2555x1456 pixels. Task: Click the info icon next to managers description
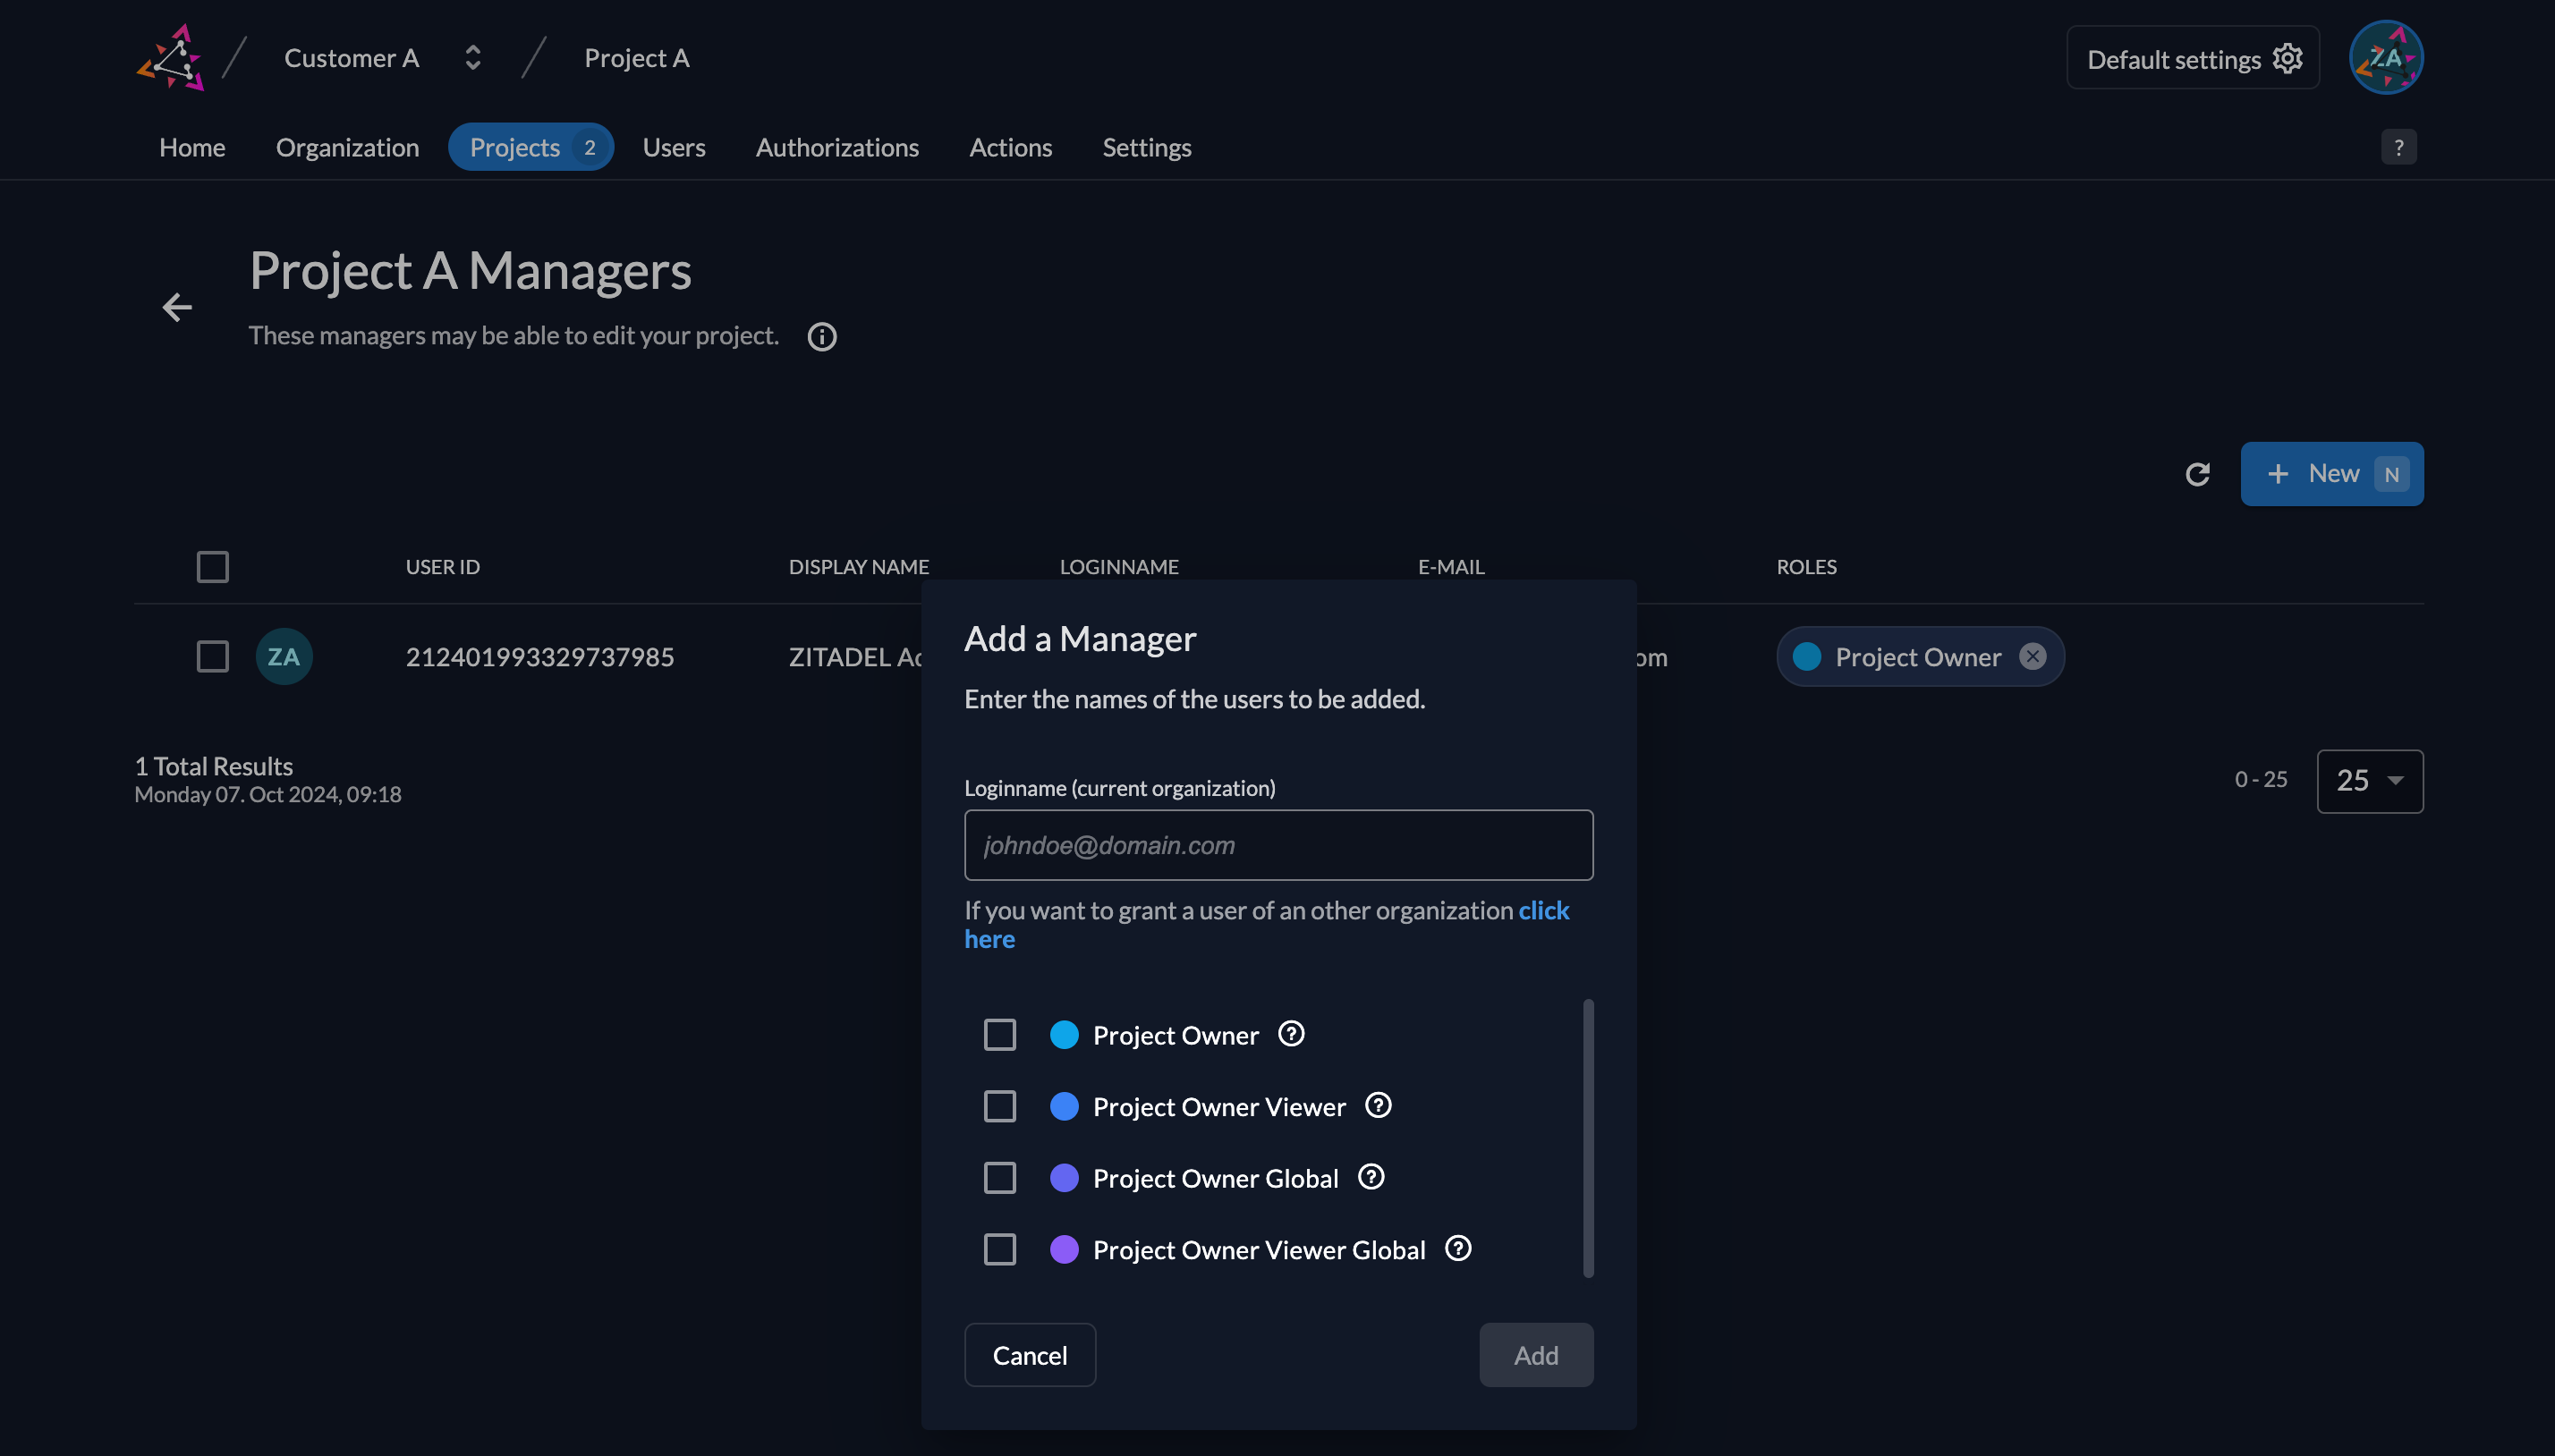(x=821, y=337)
